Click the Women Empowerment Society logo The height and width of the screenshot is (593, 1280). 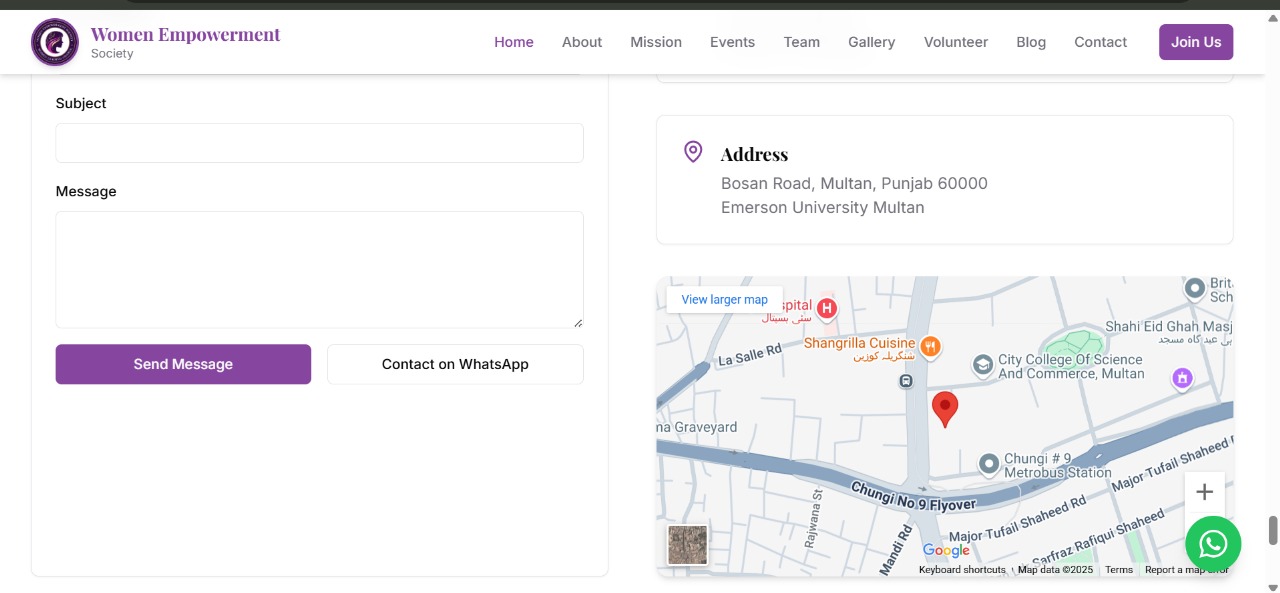click(x=55, y=42)
